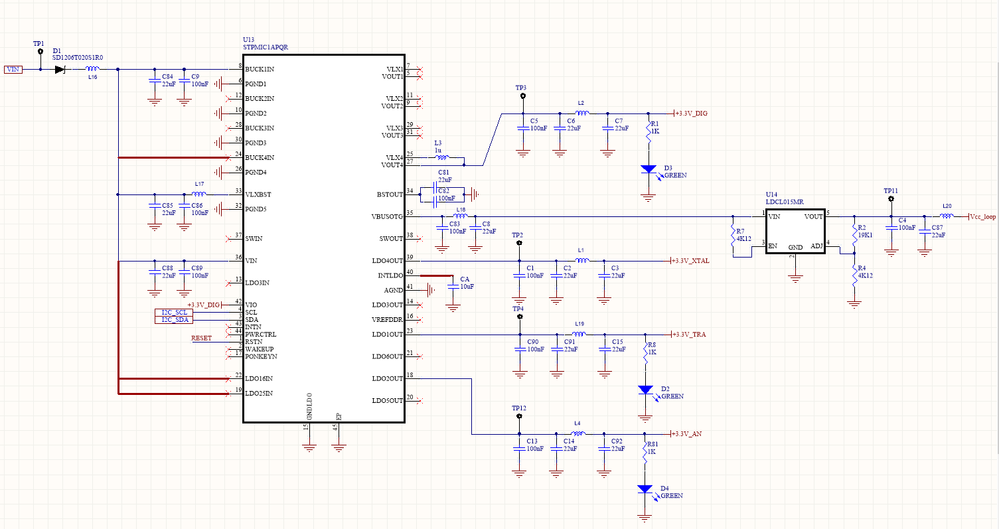The height and width of the screenshot is (529, 999).
Task: Select capacitor C83
Action: tap(442, 228)
